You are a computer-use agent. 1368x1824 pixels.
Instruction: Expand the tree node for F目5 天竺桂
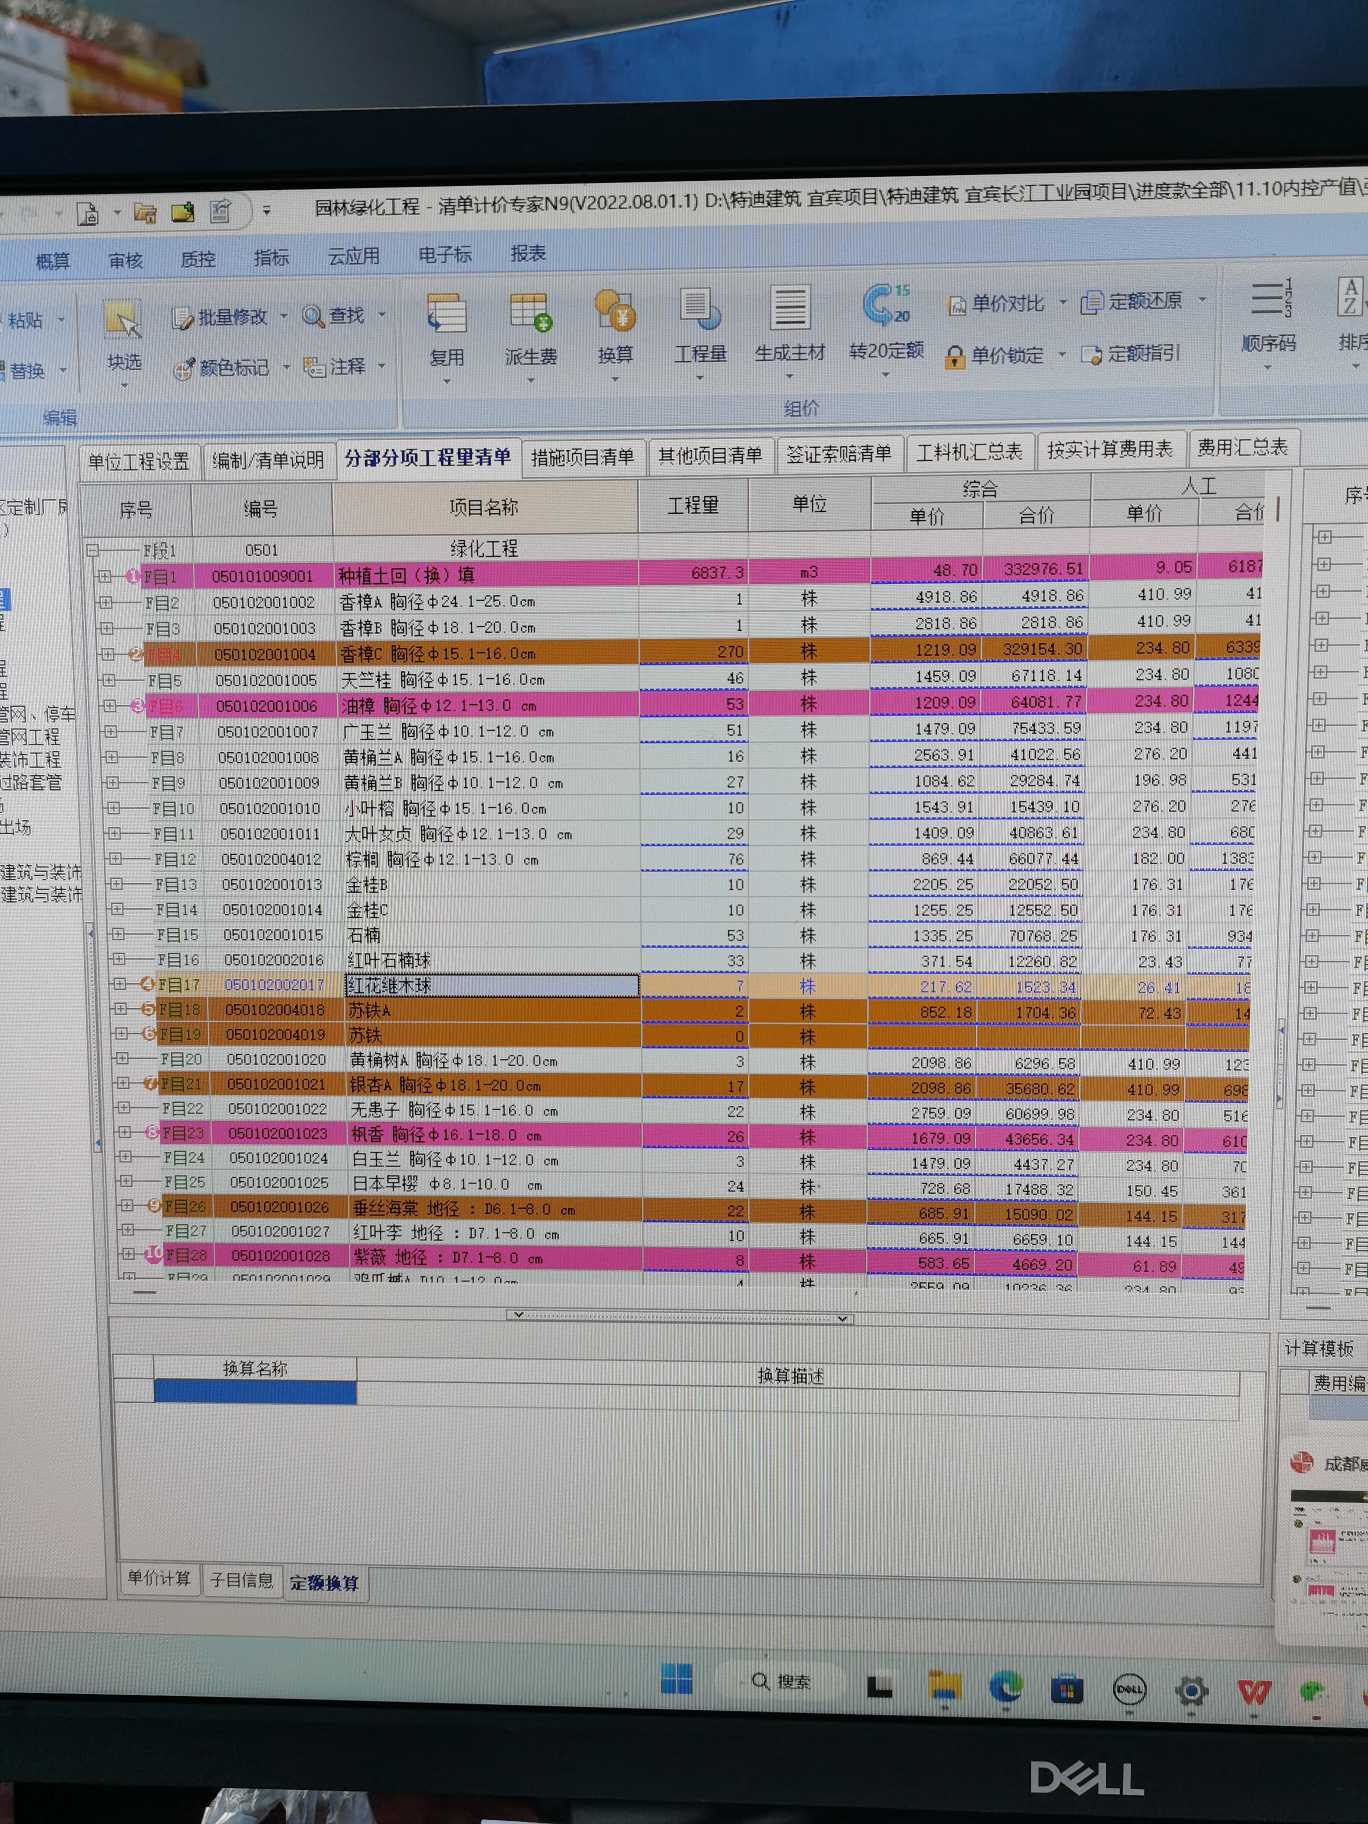point(108,680)
